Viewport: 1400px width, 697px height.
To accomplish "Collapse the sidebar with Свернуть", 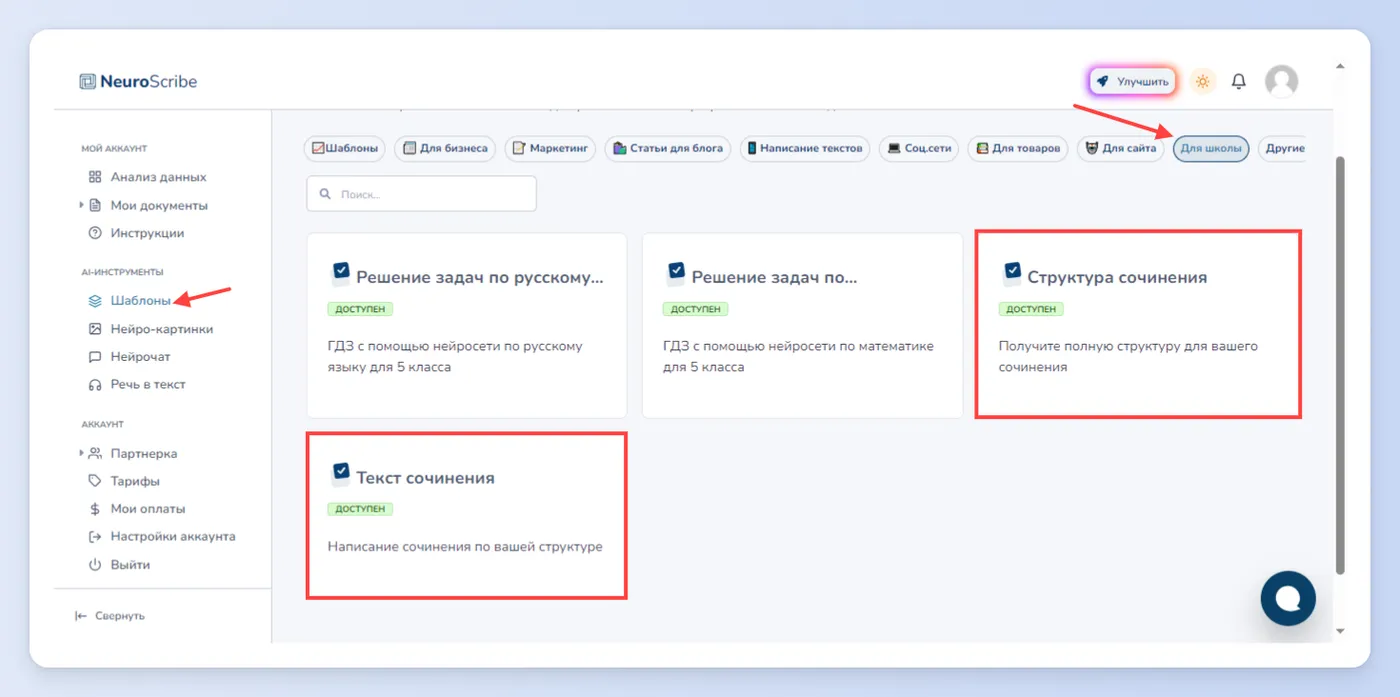I will tap(110, 616).
